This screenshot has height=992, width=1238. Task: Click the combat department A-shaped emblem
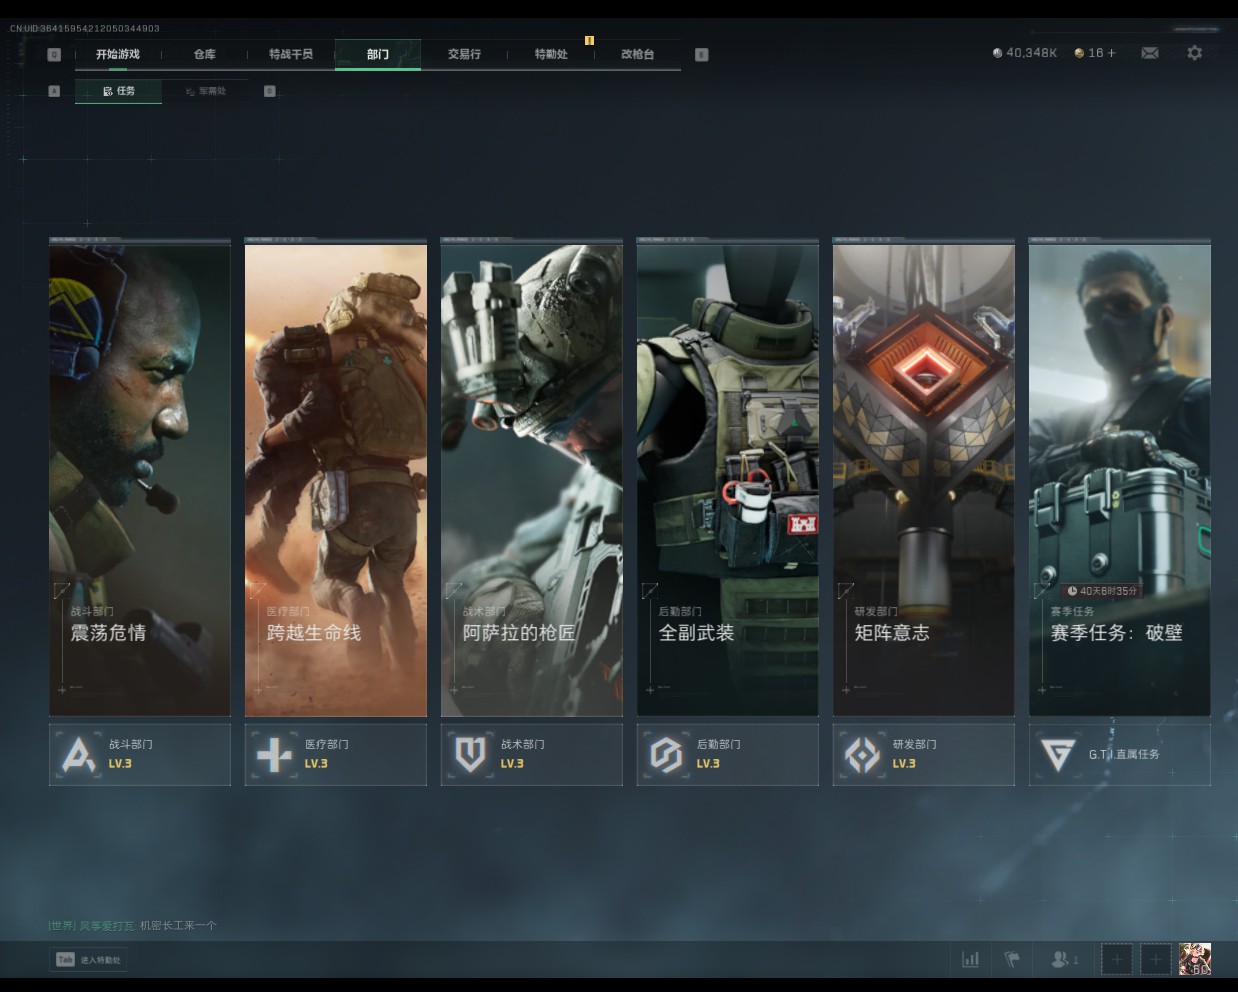click(78, 755)
